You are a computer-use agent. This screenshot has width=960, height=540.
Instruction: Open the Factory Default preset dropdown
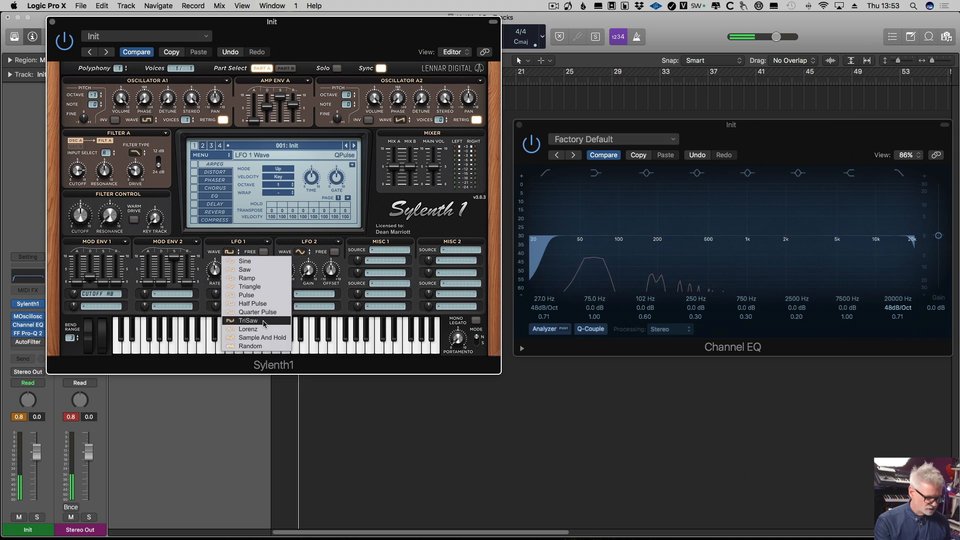[613, 139]
